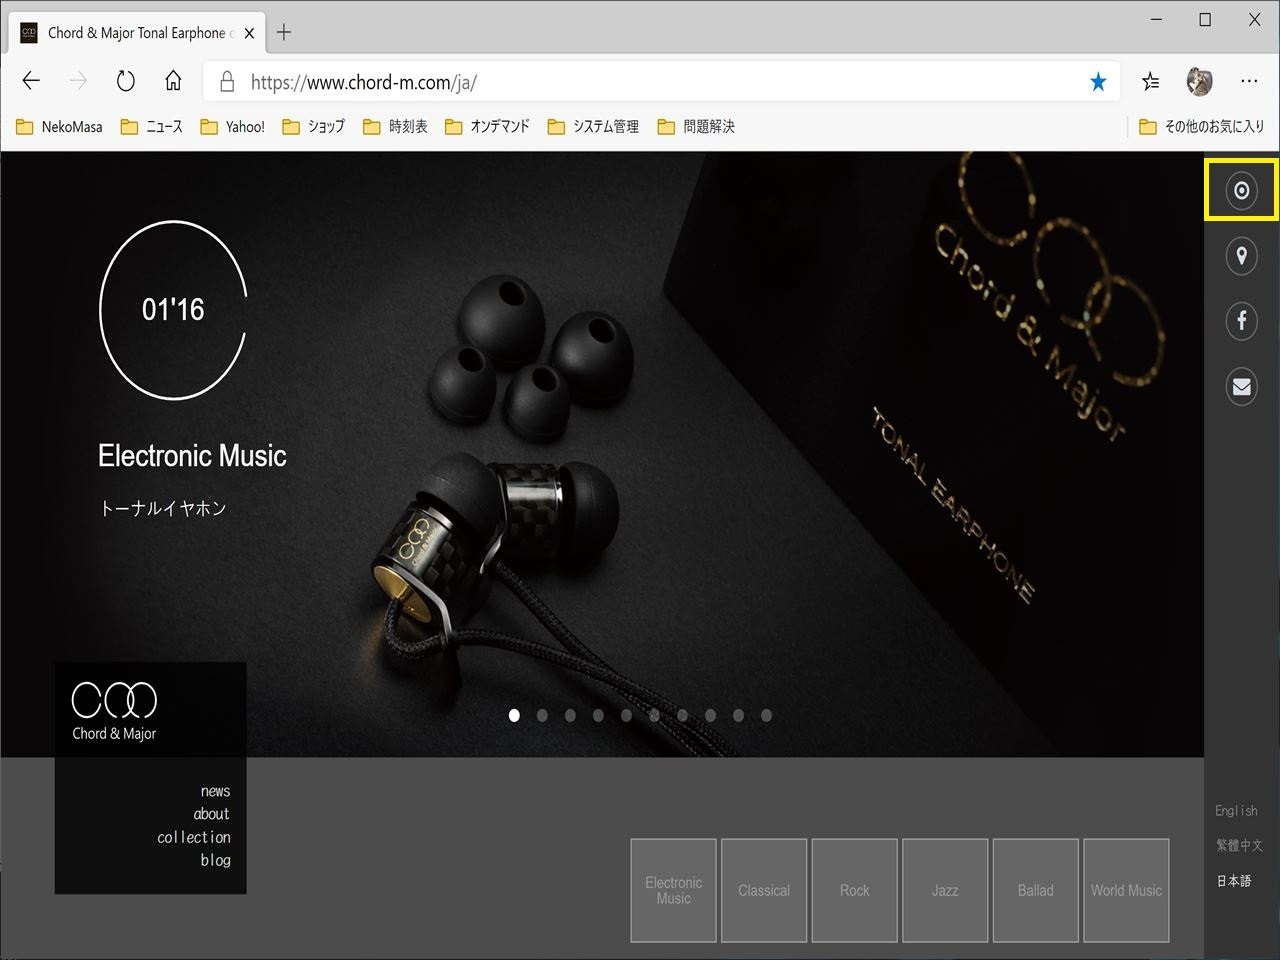
Task: Open the blog menu link
Action: (x=215, y=860)
